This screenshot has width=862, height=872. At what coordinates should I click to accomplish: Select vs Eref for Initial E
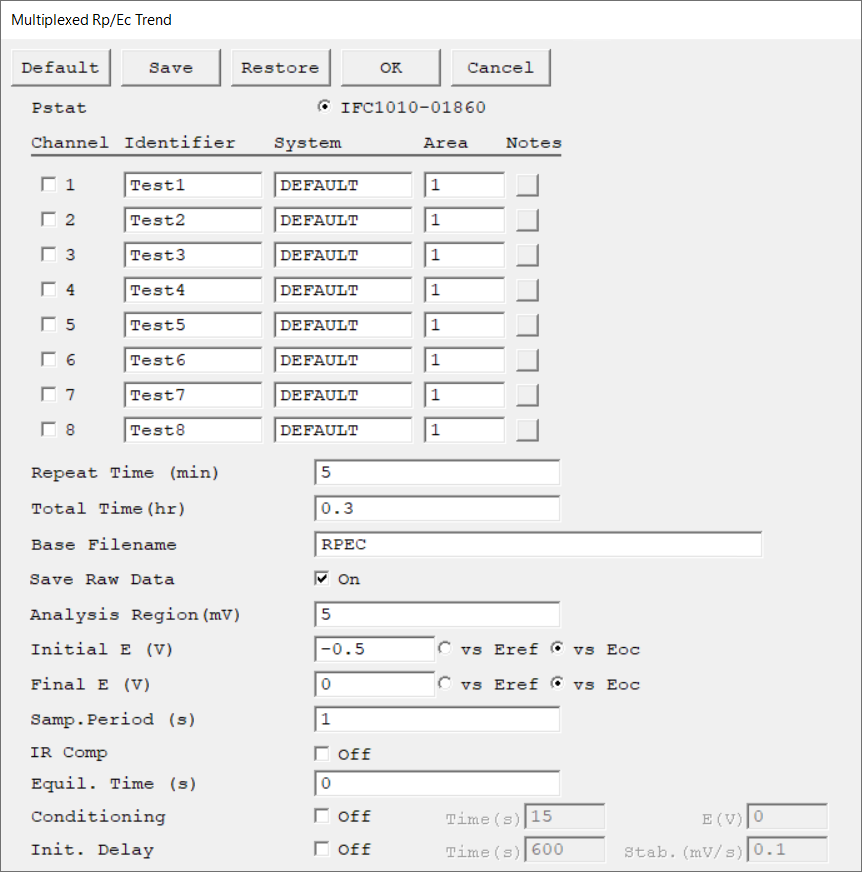point(445,648)
